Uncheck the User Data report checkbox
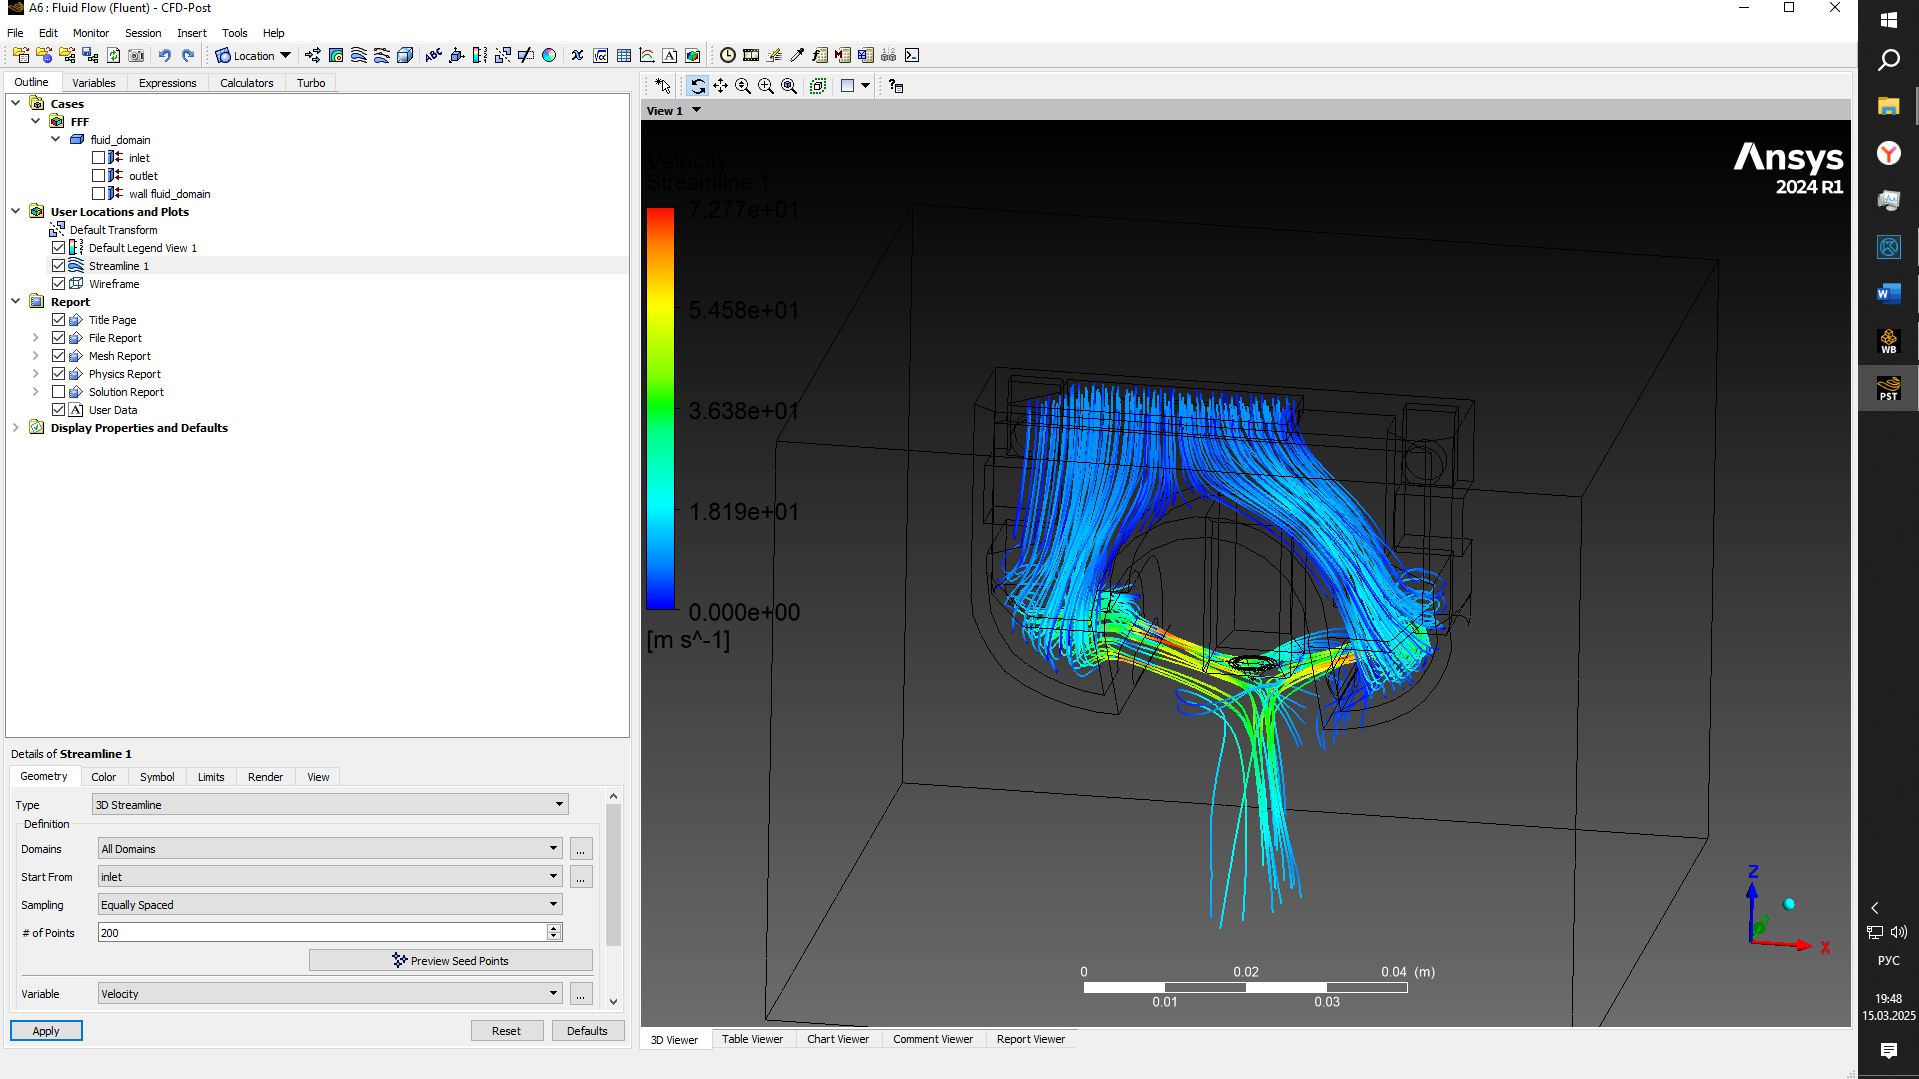Image resolution: width=1919 pixels, height=1079 pixels. 58,410
